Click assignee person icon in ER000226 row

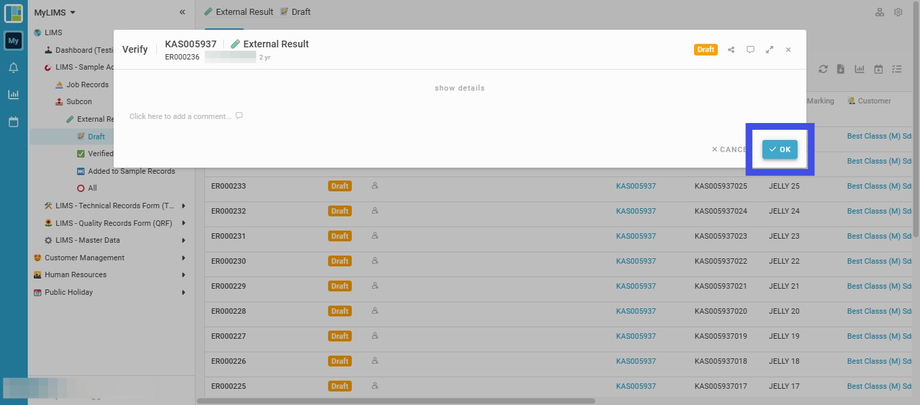point(374,360)
